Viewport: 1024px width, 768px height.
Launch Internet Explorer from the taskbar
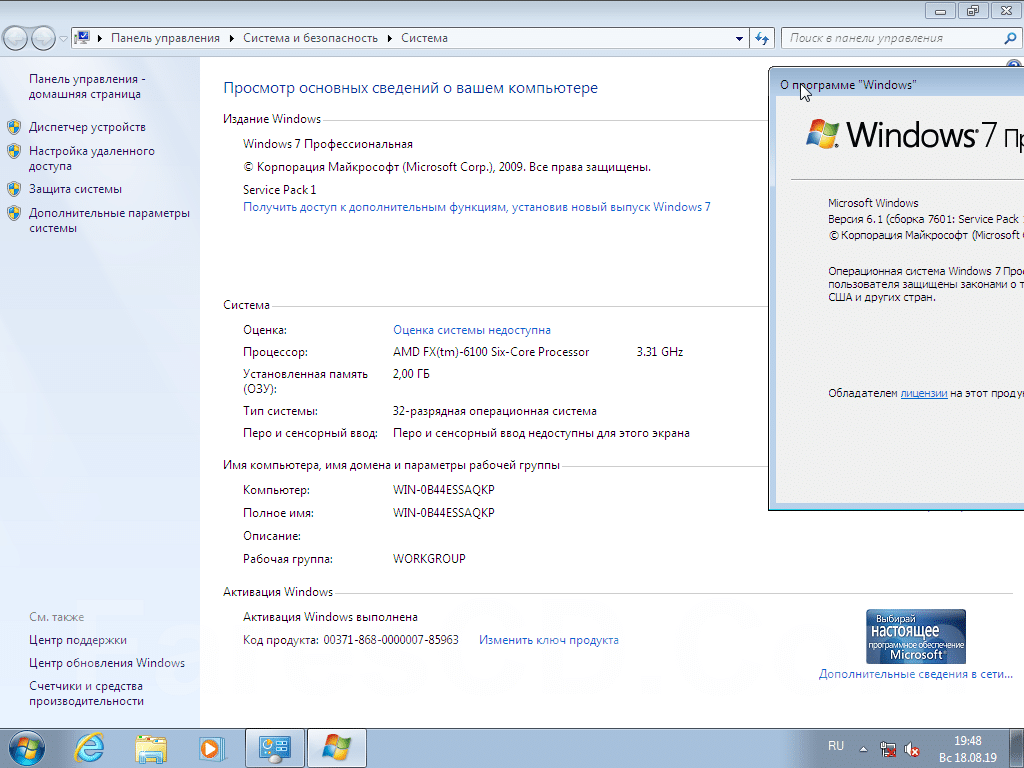click(89, 748)
